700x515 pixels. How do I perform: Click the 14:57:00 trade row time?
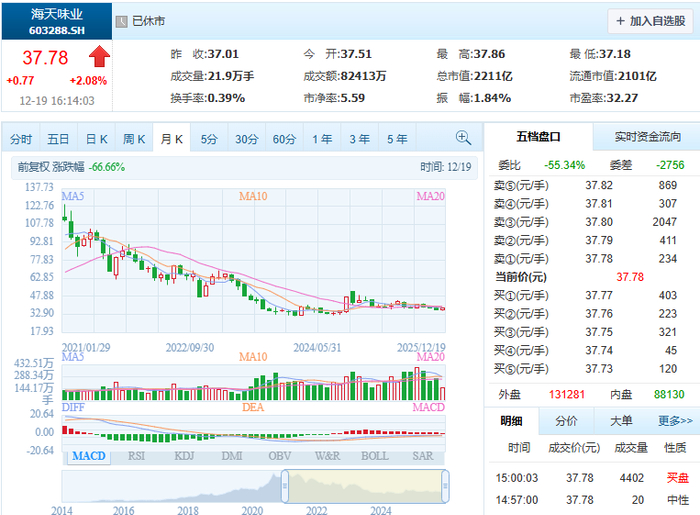click(x=517, y=500)
